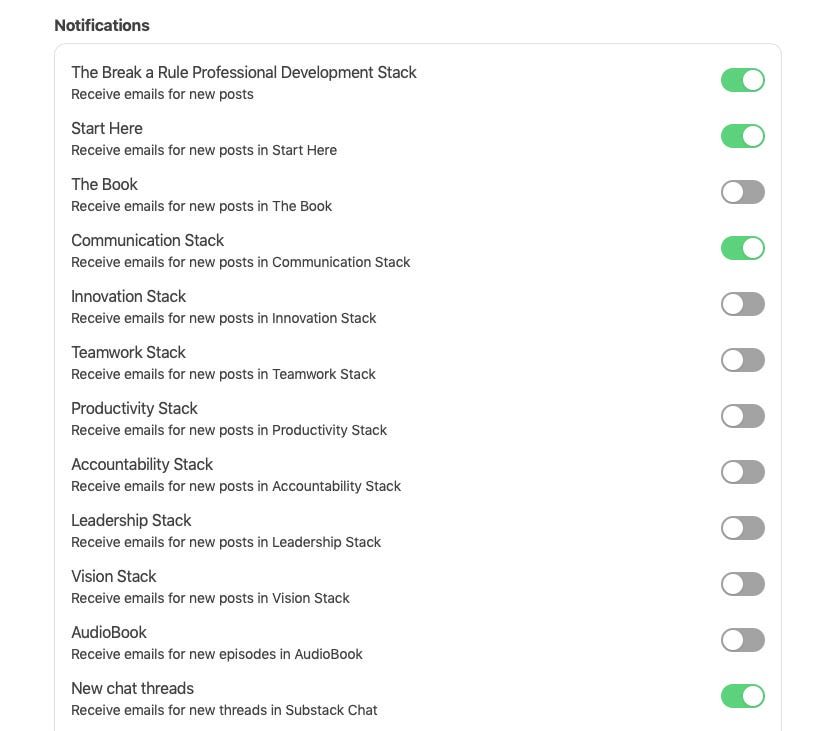Switch on Accountability Stack notifications
Viewport: 818px width, 731px height.
pyautogui.click(x=742, y=472)
